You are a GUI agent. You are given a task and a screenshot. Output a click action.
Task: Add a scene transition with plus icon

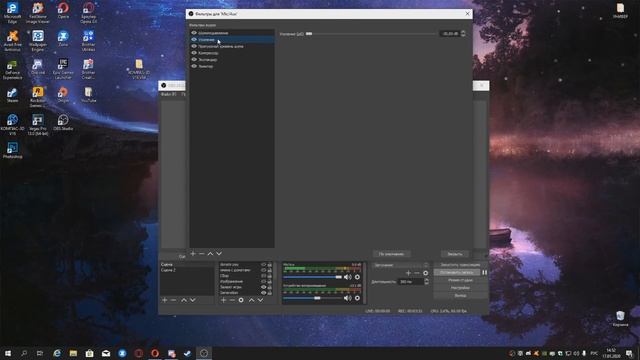409,273
